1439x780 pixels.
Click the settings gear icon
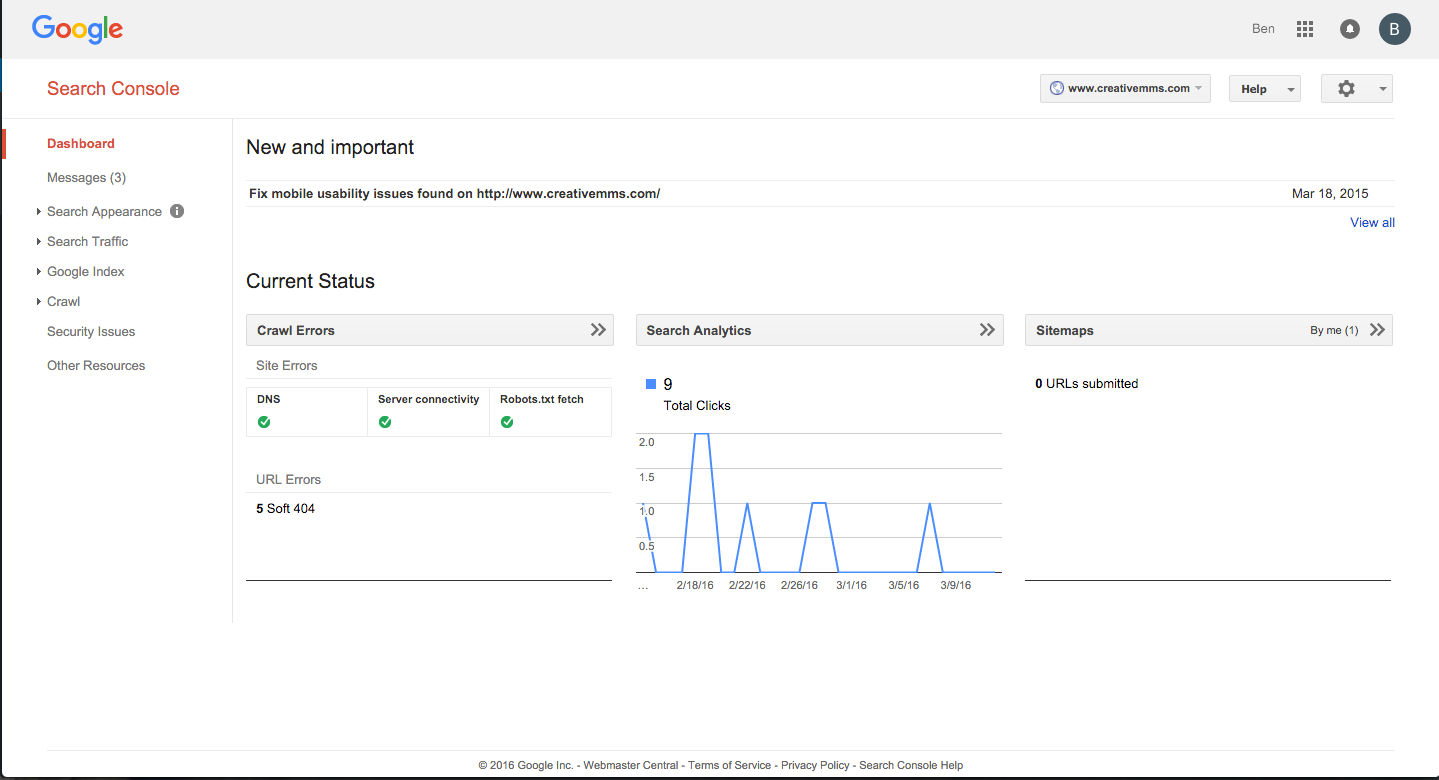[x=1346, y=88]
